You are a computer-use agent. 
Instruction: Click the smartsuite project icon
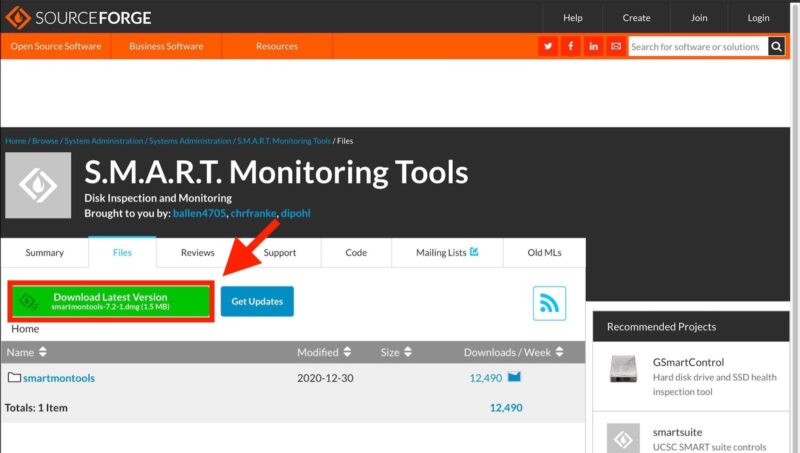pyautogui.click(x=623, y=438)
